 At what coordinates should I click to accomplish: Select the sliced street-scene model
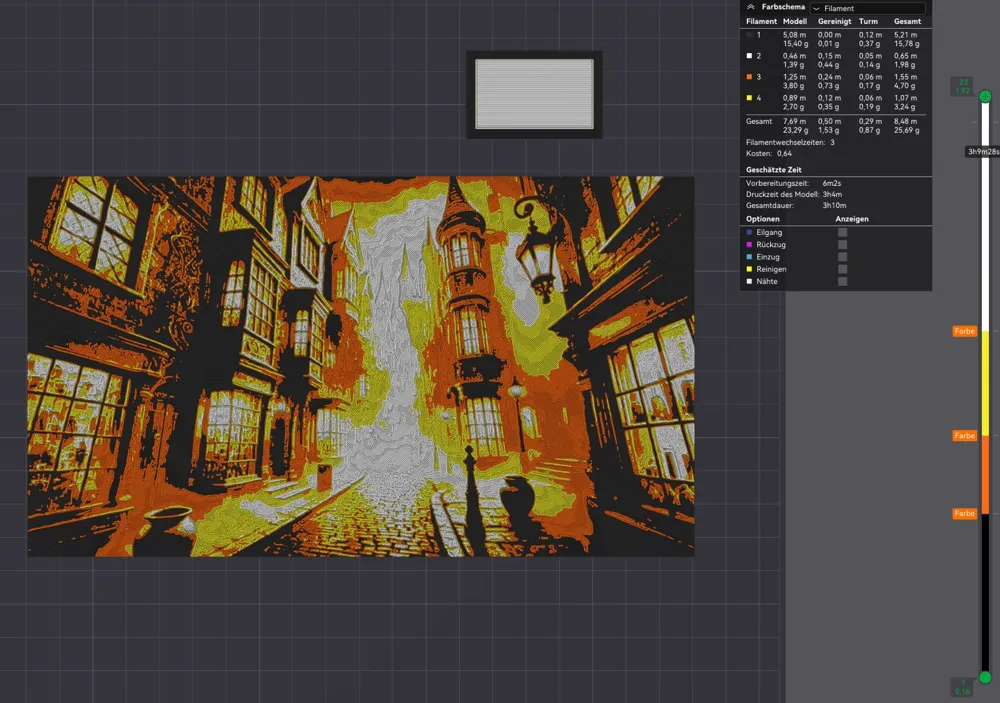click(360, 366)
